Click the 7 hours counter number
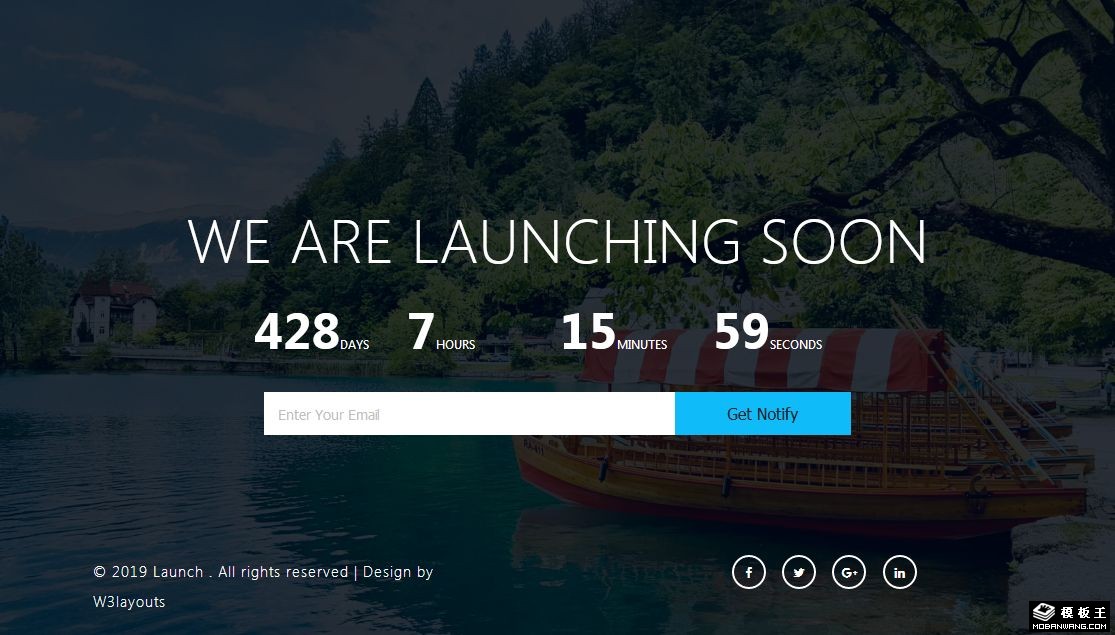 tap(421, 332)
